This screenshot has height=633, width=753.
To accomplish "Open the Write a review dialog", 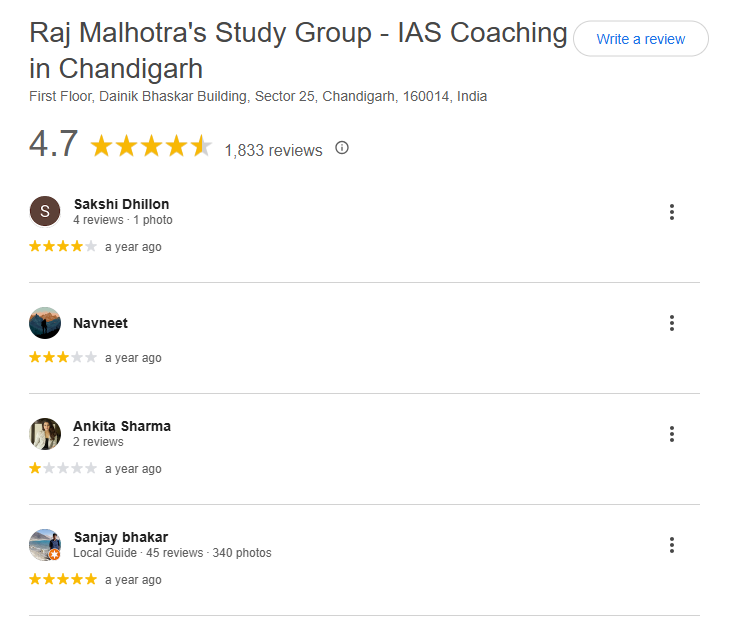I will click(641, 39).
